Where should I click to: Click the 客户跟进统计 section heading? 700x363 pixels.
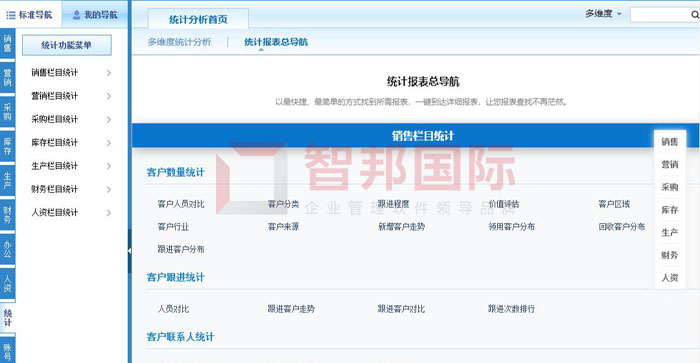pyautogui.click(x=175, y=277)
